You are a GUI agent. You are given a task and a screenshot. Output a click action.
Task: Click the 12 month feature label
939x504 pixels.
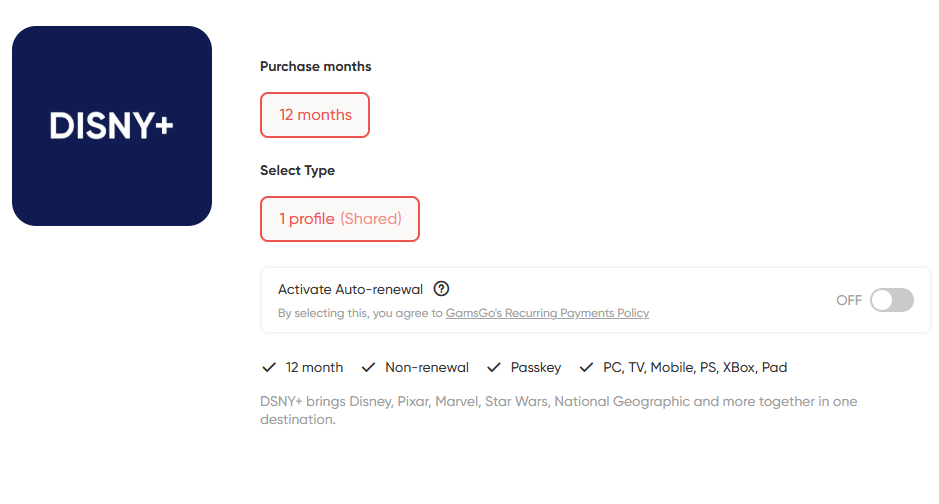[314, 368]
